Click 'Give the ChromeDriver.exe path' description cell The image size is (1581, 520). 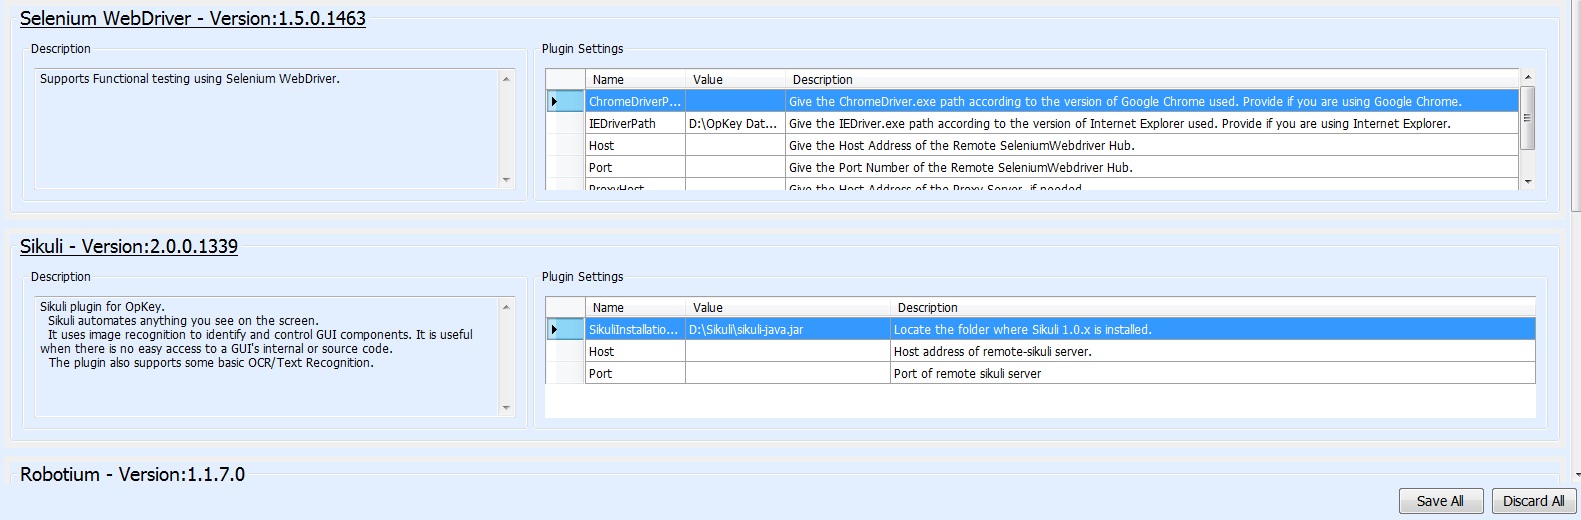click(1152, 101)
